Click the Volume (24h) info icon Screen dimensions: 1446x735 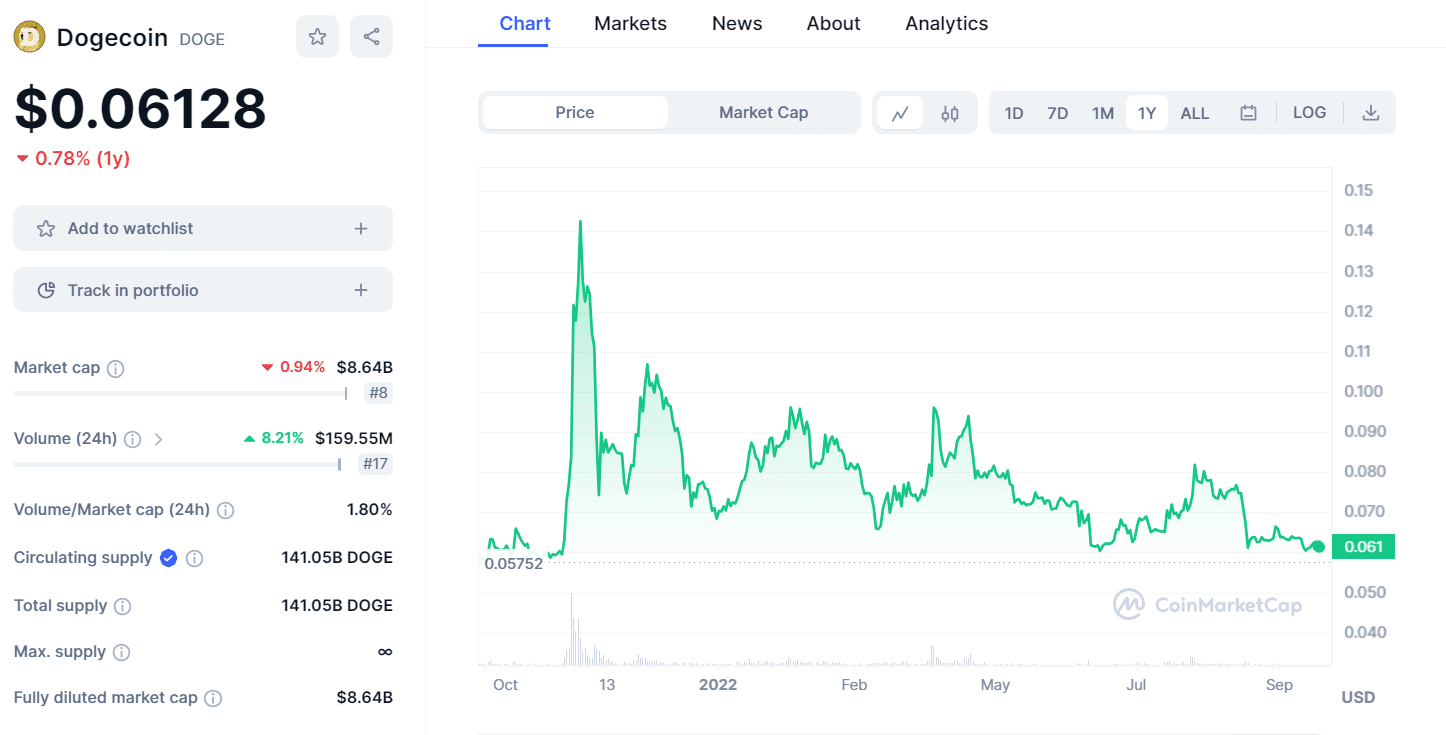pos(132,439)
